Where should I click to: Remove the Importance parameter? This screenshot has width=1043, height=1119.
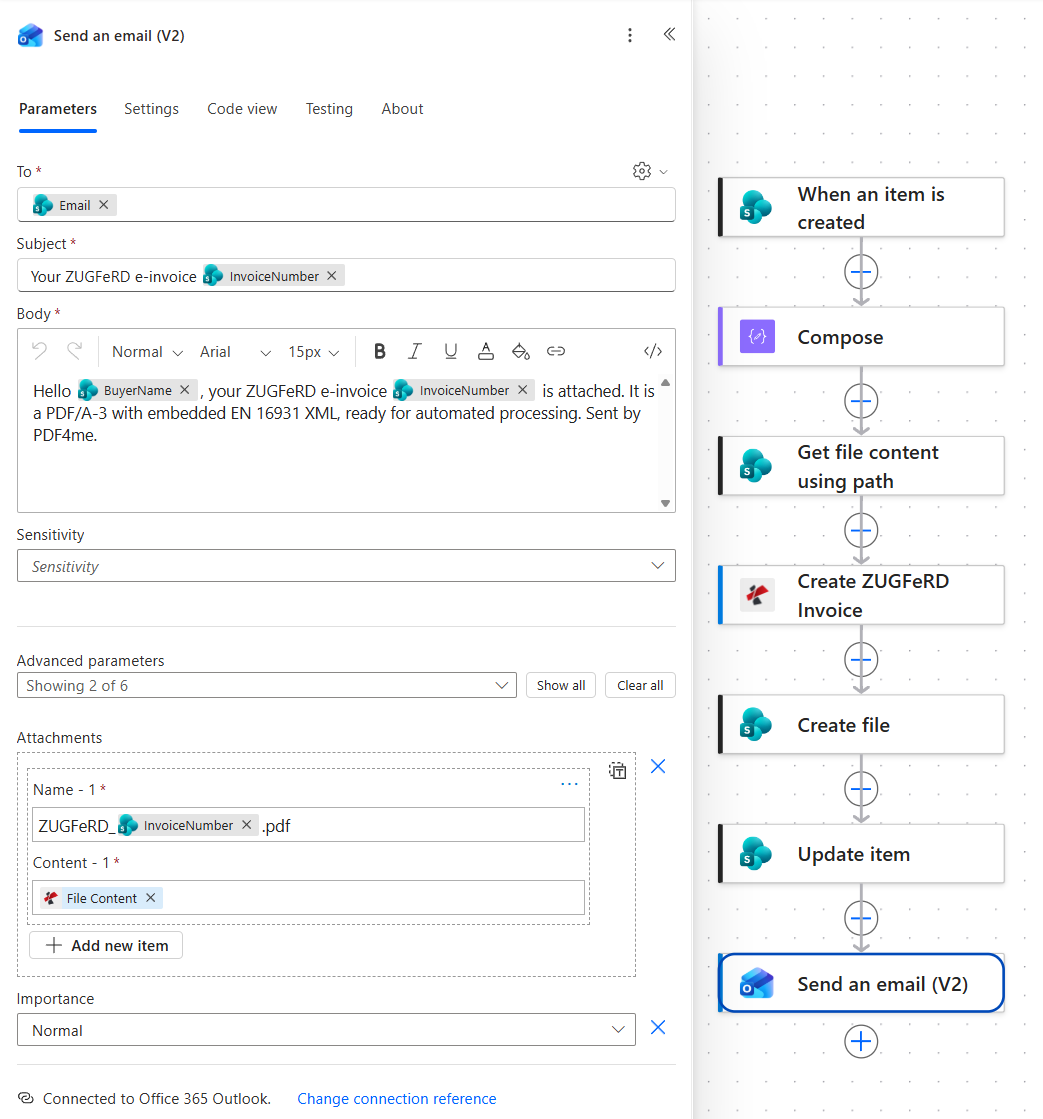658,1028
